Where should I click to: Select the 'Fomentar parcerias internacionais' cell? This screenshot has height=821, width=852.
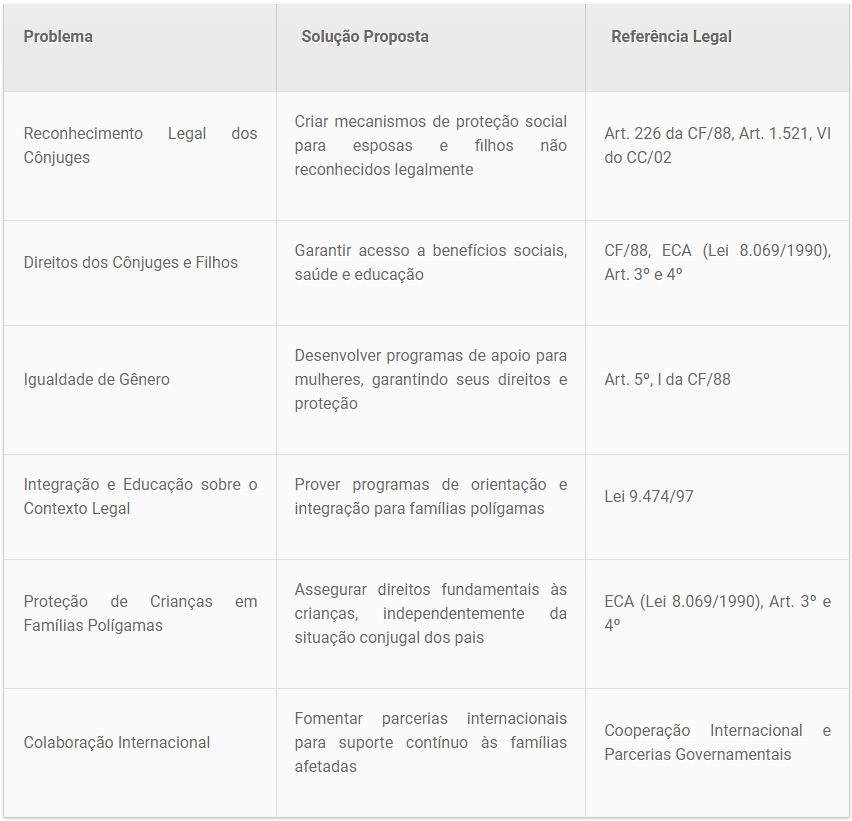point(430,743)
